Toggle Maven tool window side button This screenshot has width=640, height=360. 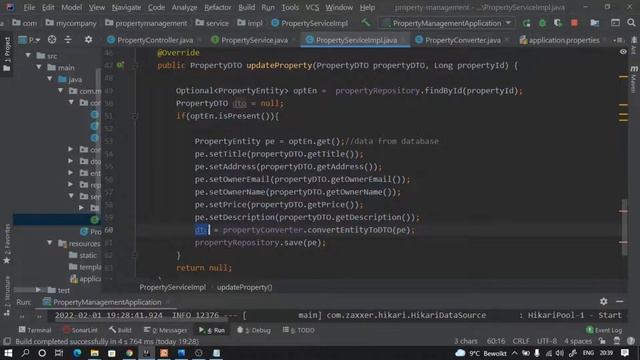point(634,80)
